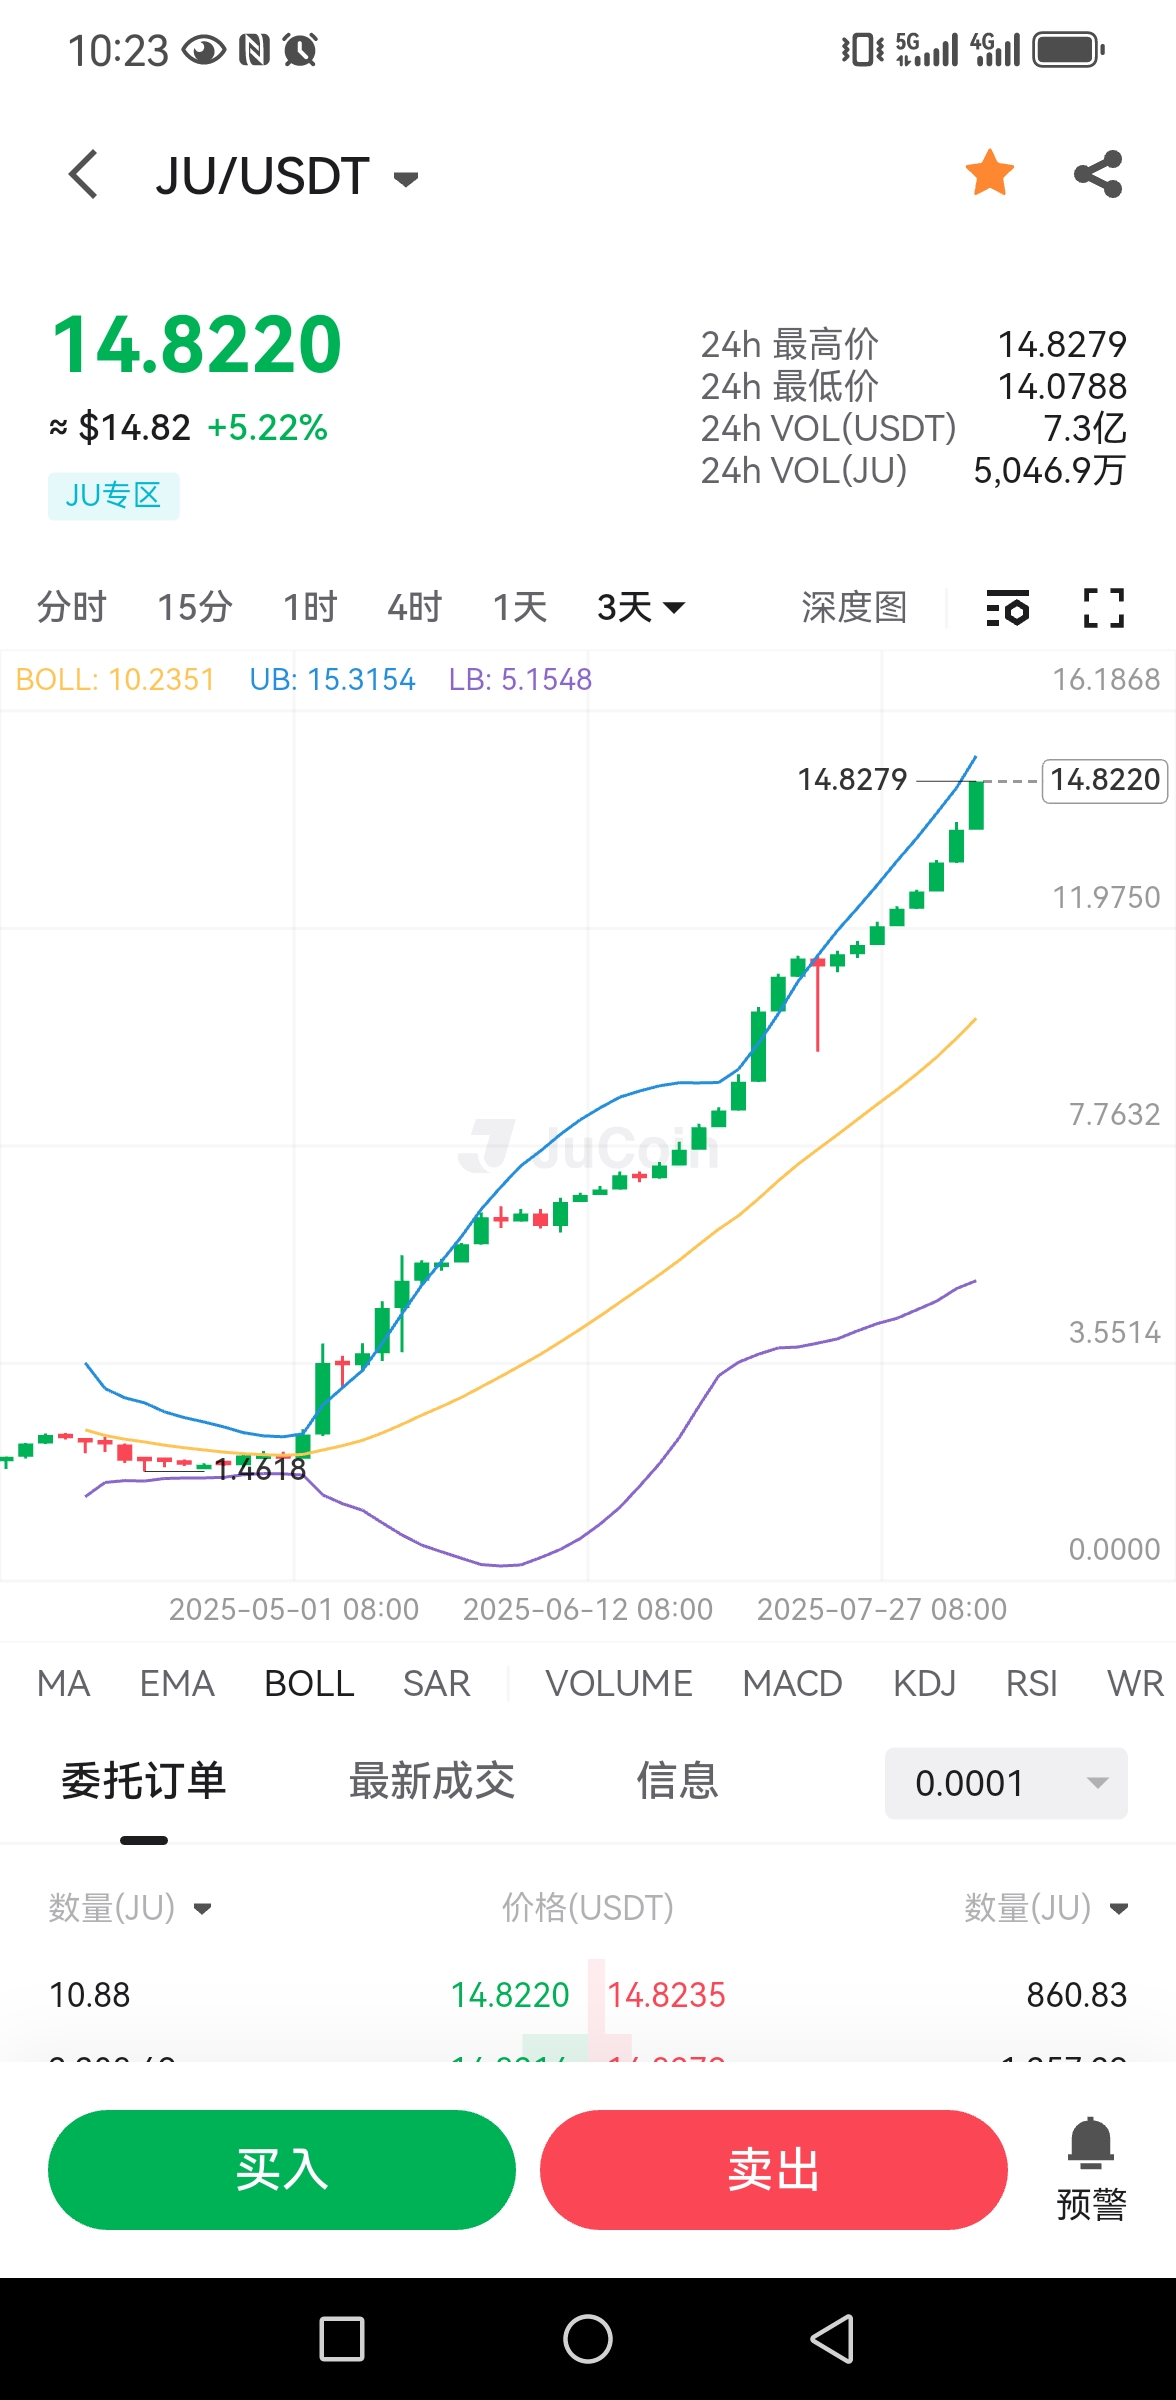This screenshot has height=2400, width=1176.
Task: Toggle the orange favorite star
Action: click(x=990, y=173)
